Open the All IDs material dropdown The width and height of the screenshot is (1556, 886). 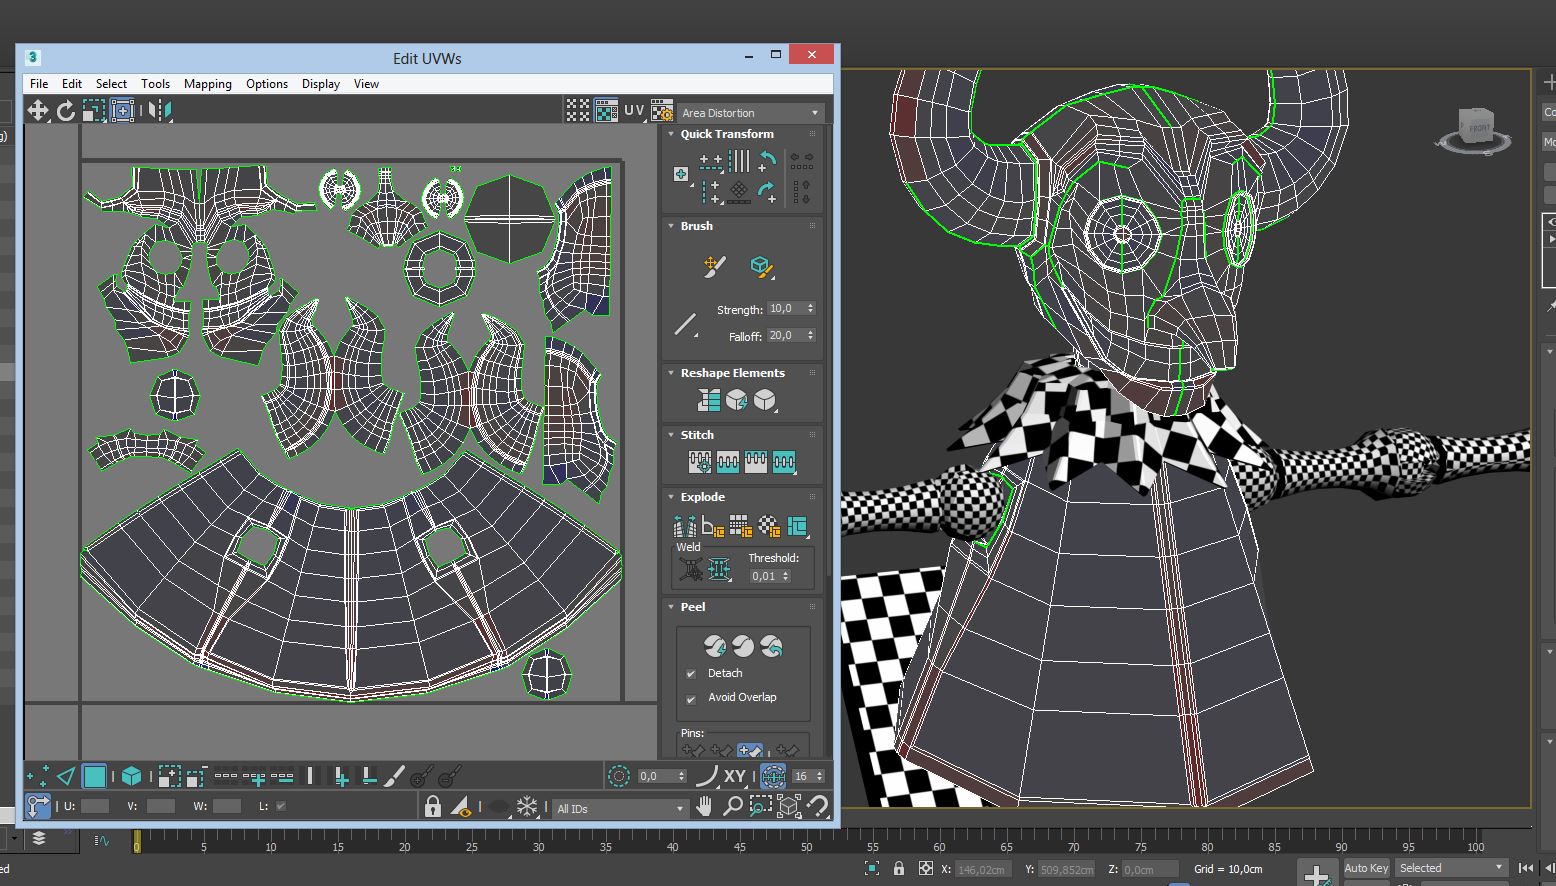[620, 808]
